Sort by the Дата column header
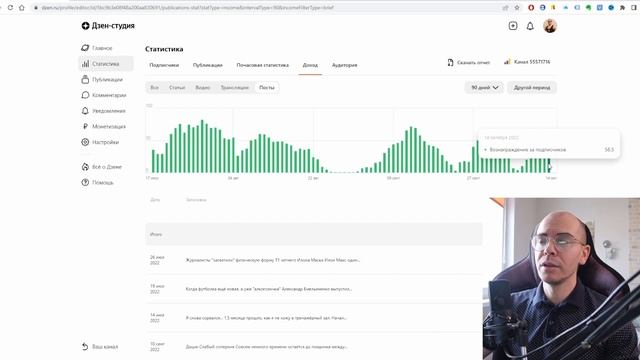This screenshot has height=360, width=640. tap(155, 200)
